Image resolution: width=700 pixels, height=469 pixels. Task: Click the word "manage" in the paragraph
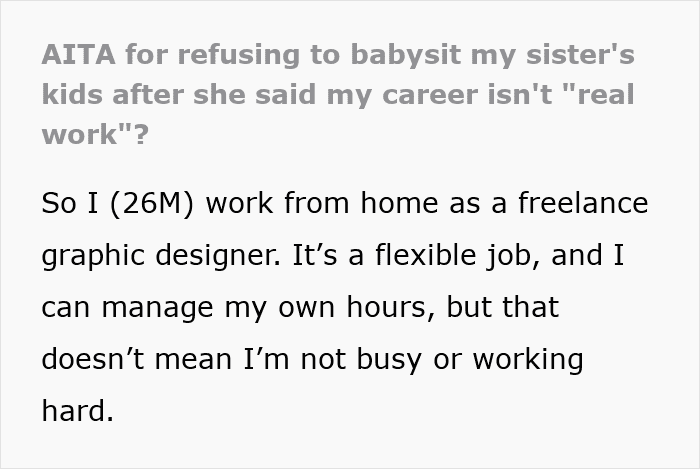pos(157,308)
